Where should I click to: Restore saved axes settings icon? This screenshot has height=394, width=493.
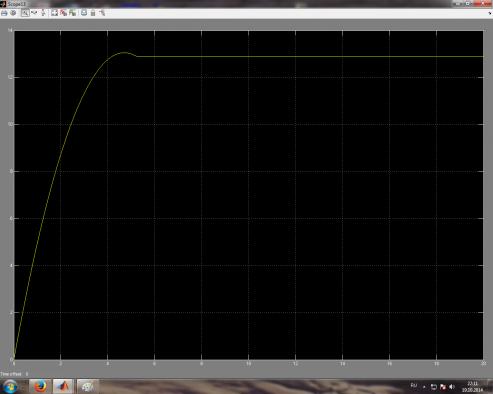pyautogui.click(x=72, y=13)
